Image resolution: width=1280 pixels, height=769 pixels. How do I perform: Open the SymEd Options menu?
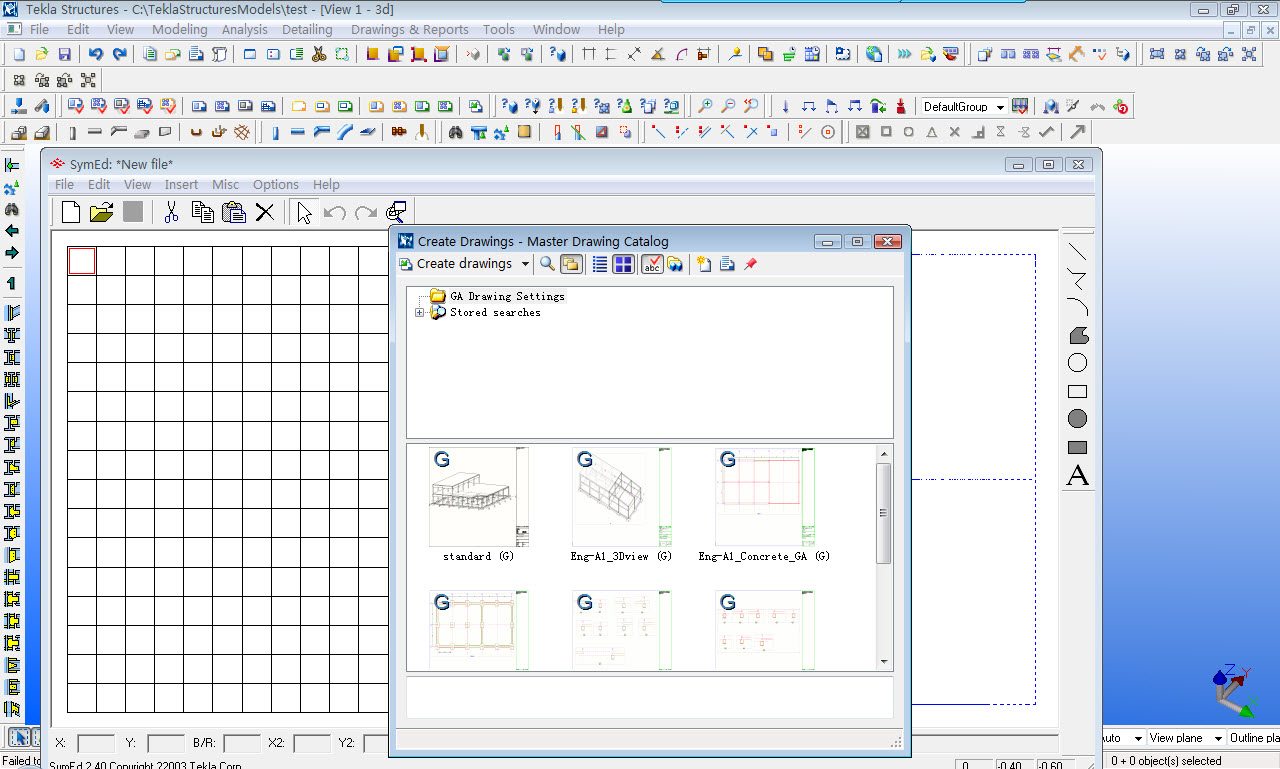(276, 184)
